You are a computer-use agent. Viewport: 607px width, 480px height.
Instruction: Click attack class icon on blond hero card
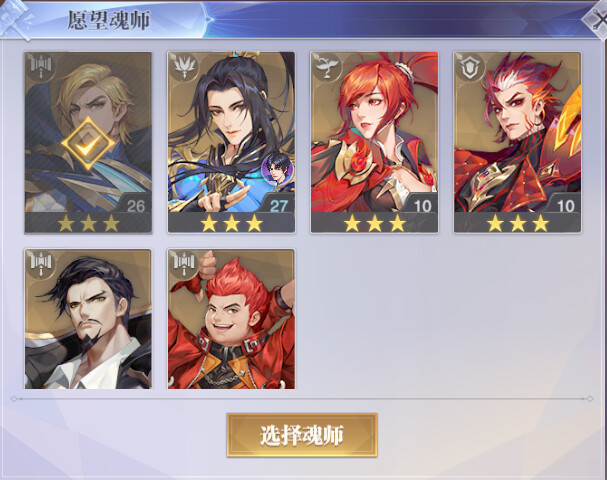41,67
